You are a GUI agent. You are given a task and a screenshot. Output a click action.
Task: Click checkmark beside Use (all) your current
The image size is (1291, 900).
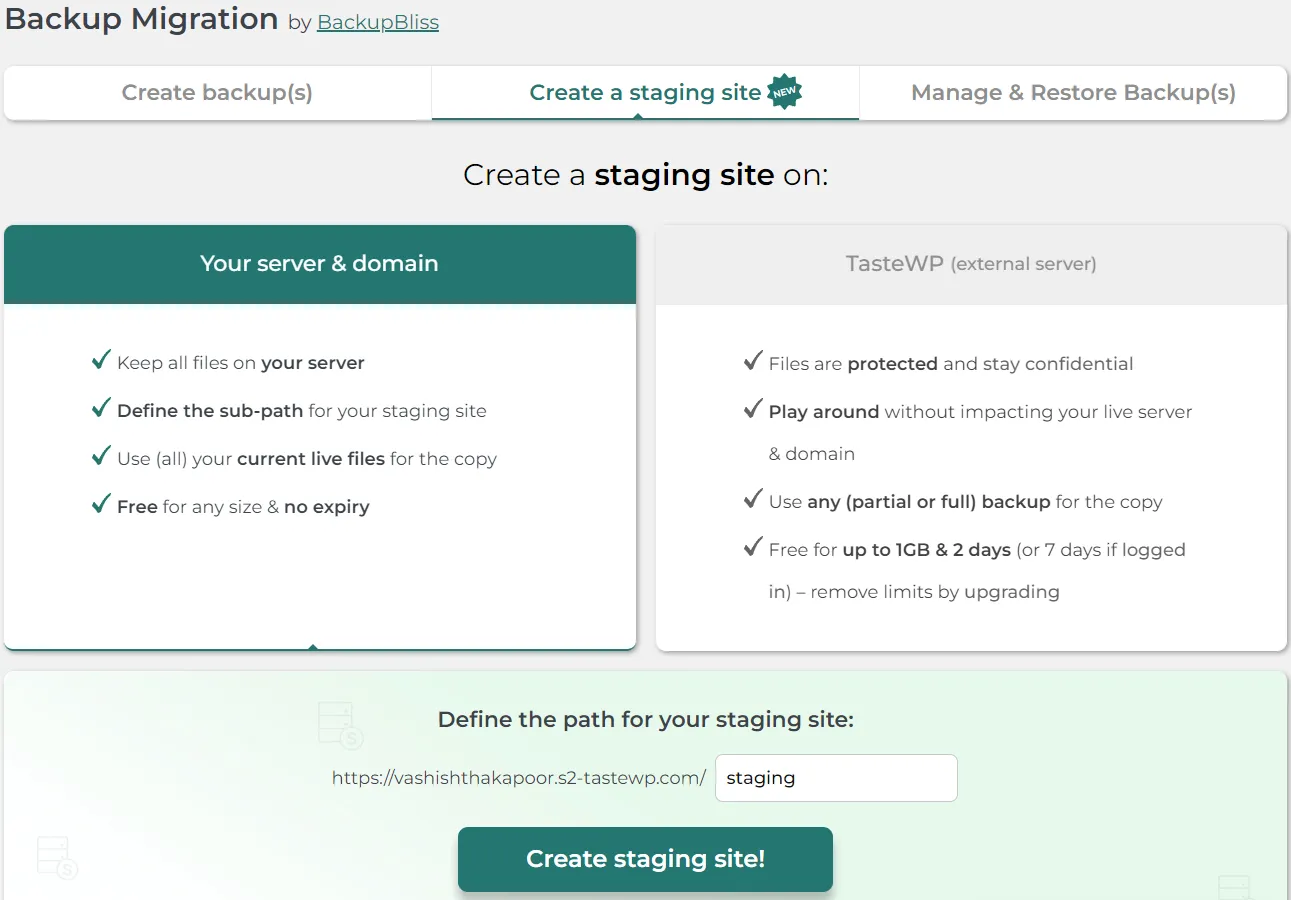tap(100, 456)
